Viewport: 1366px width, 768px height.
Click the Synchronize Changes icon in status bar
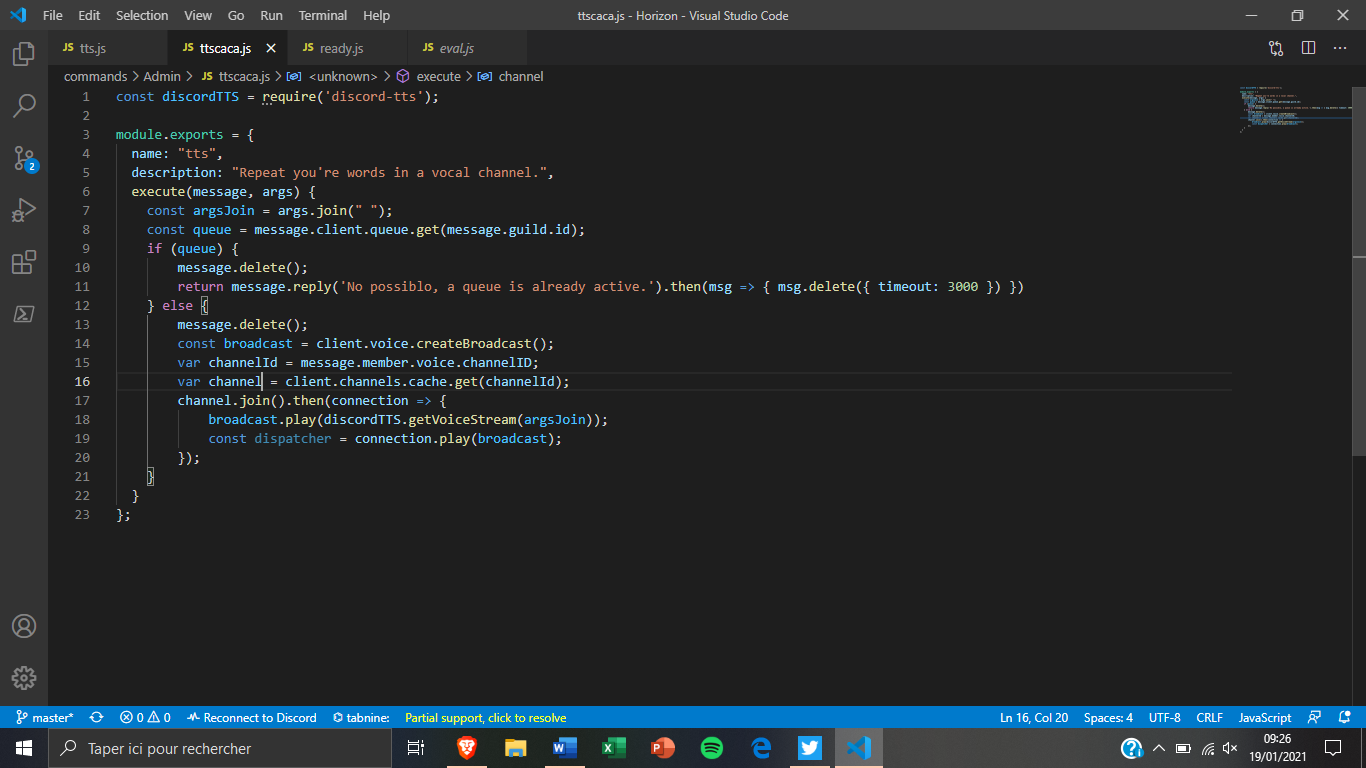pyautogui.click(x=97, y=718)
